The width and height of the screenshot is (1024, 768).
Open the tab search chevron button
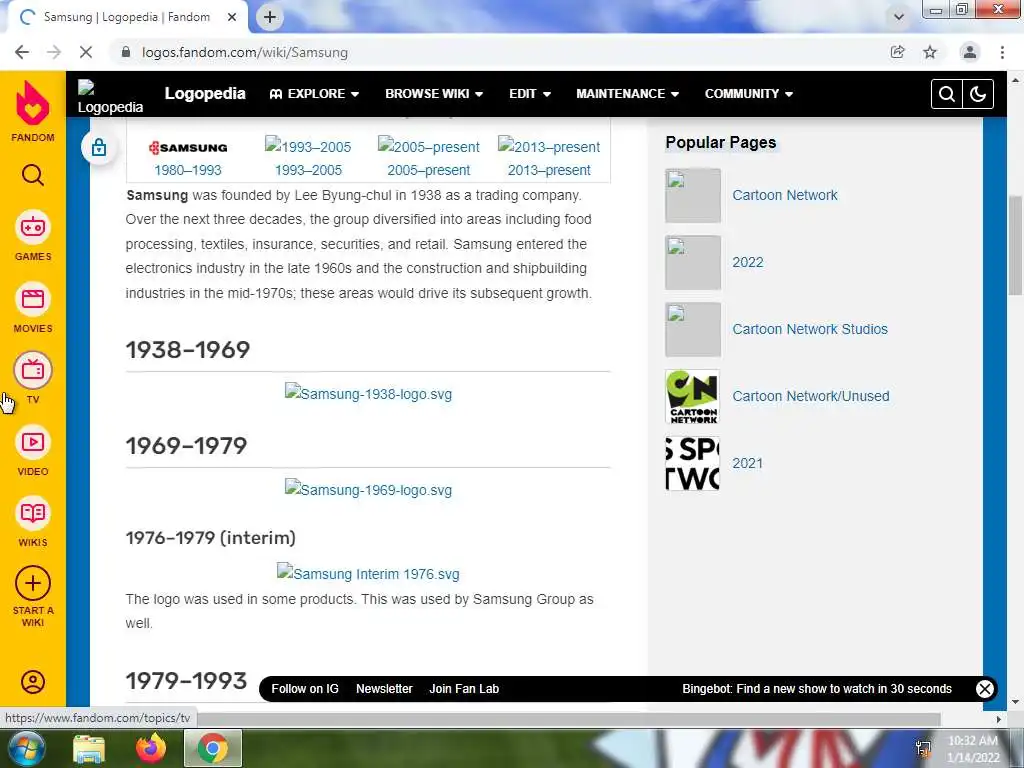point(899,17)
